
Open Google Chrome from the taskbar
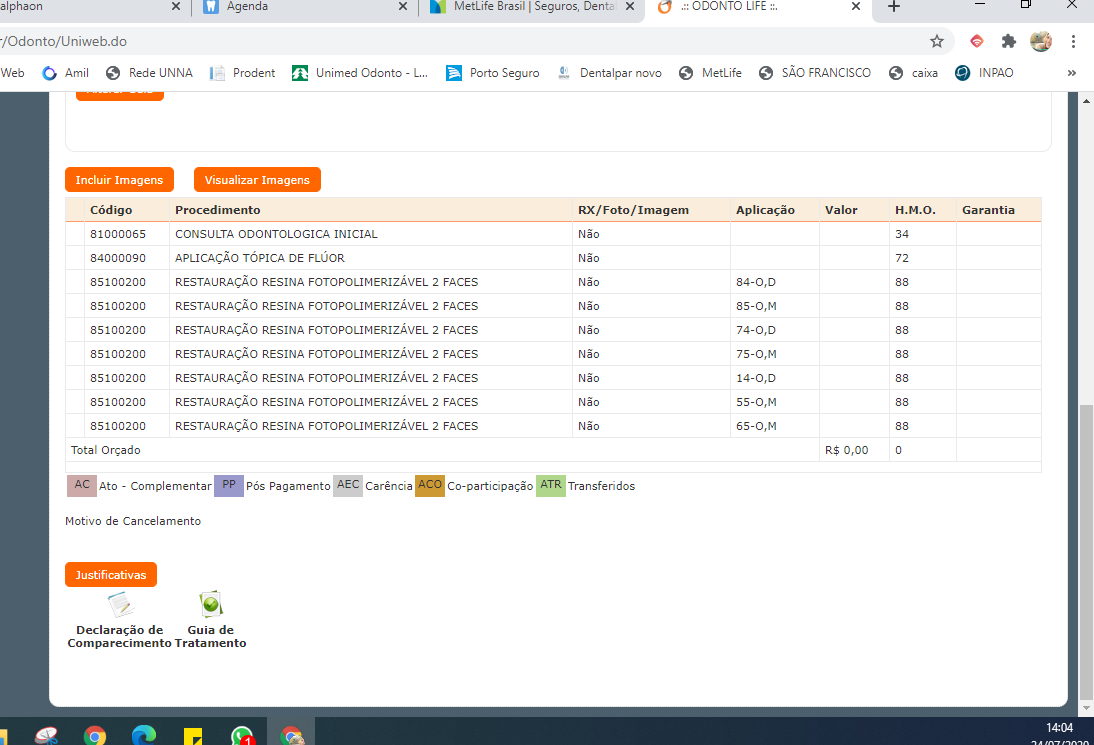tap(95, 735)
